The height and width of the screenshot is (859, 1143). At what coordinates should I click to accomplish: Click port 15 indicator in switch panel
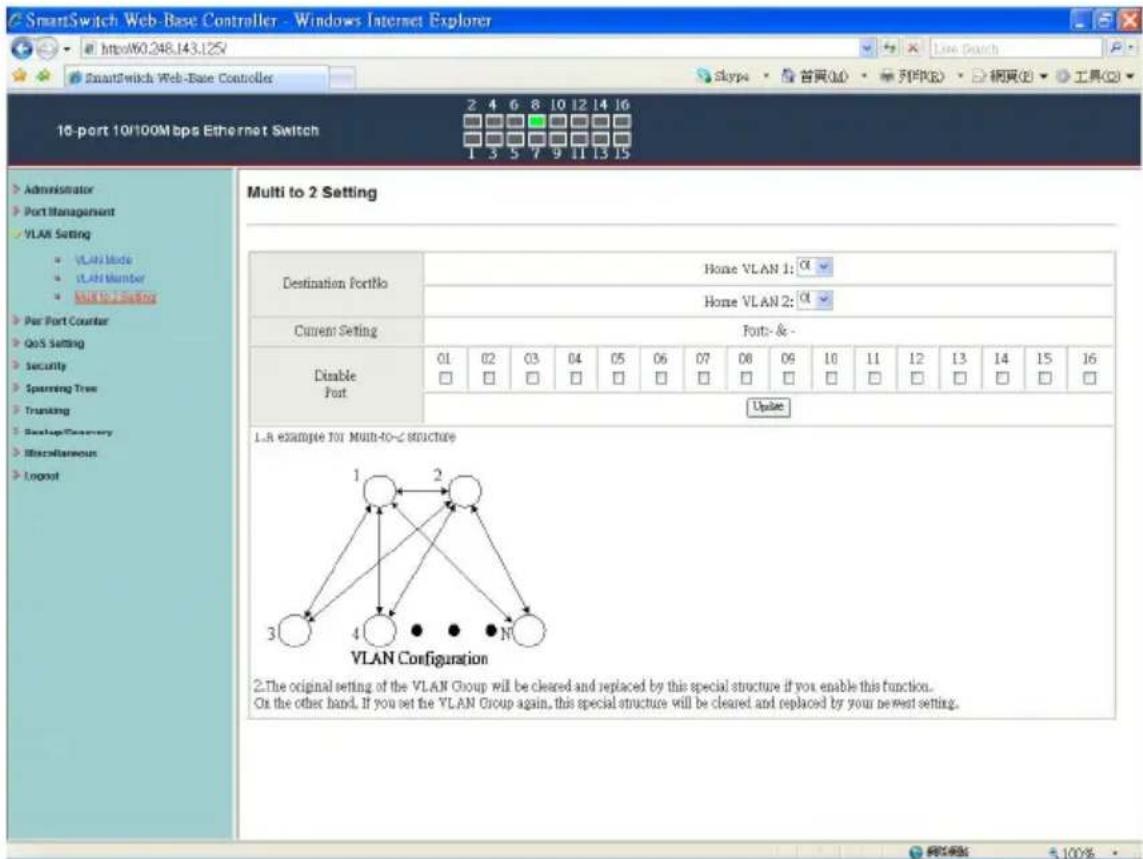click(622, 139)
